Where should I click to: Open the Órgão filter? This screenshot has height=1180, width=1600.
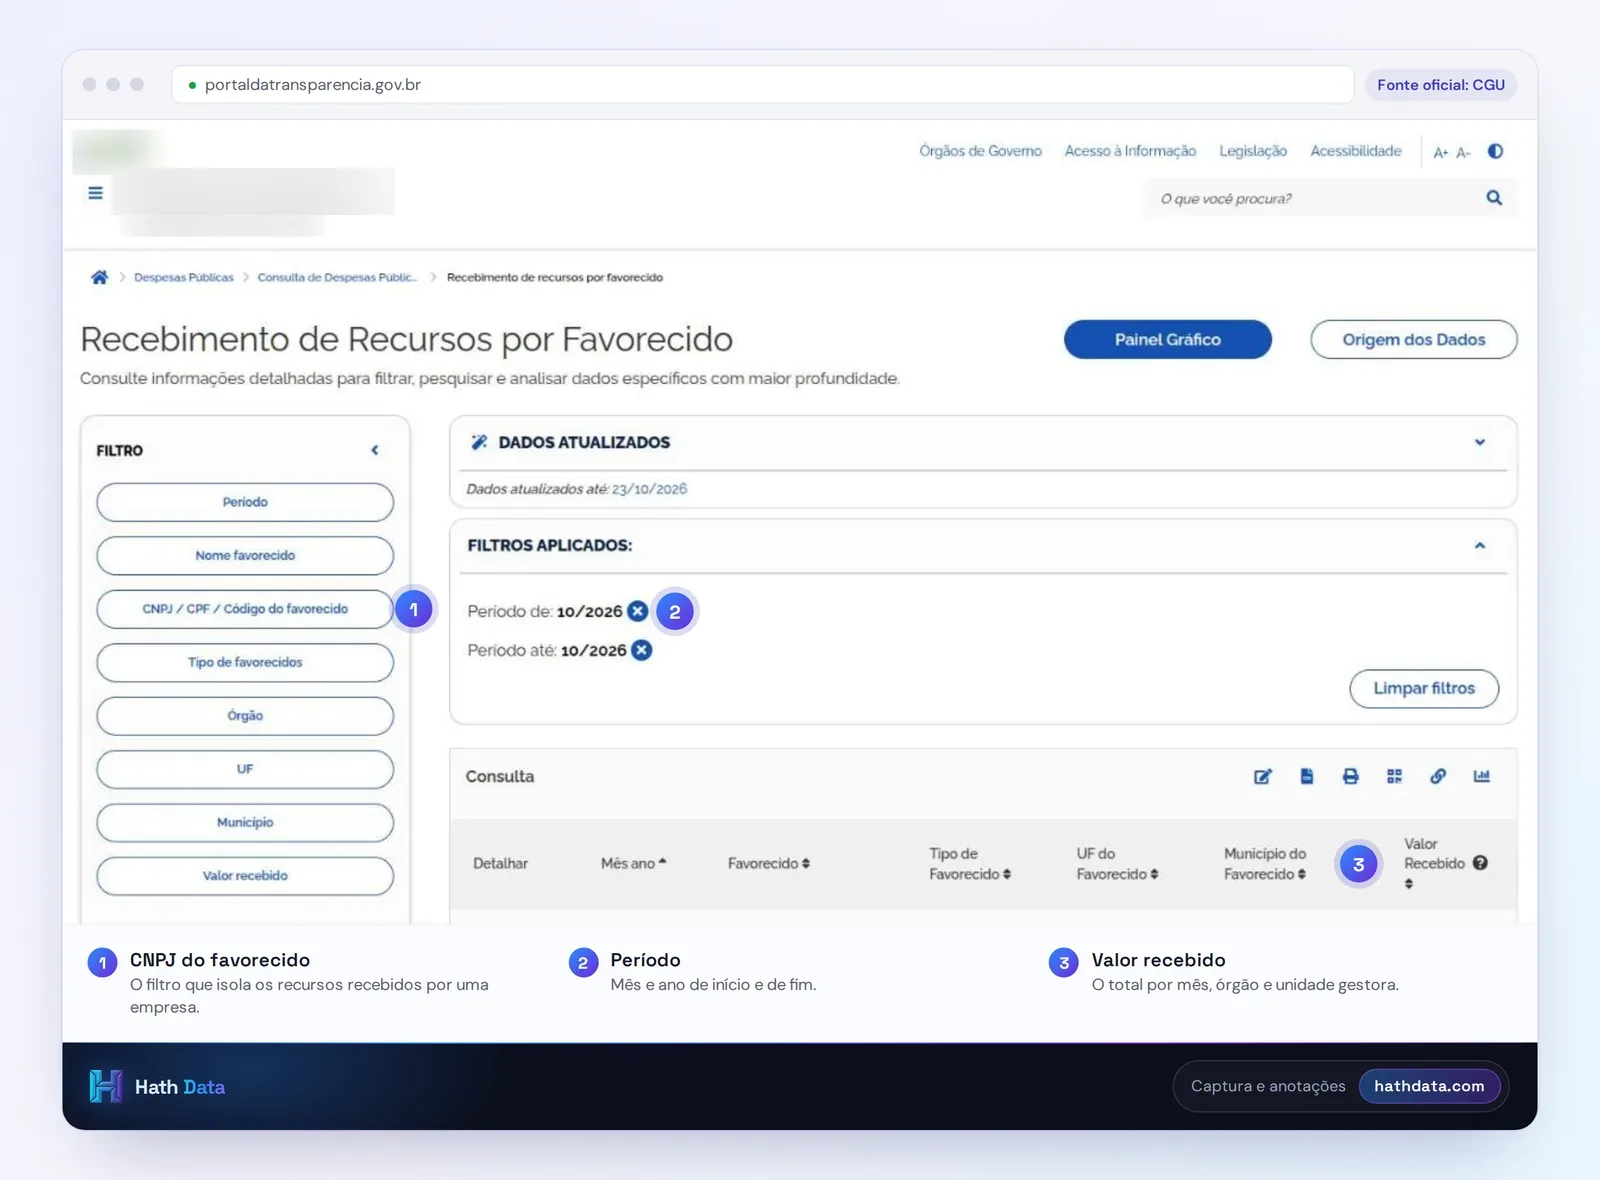point(245,716)
